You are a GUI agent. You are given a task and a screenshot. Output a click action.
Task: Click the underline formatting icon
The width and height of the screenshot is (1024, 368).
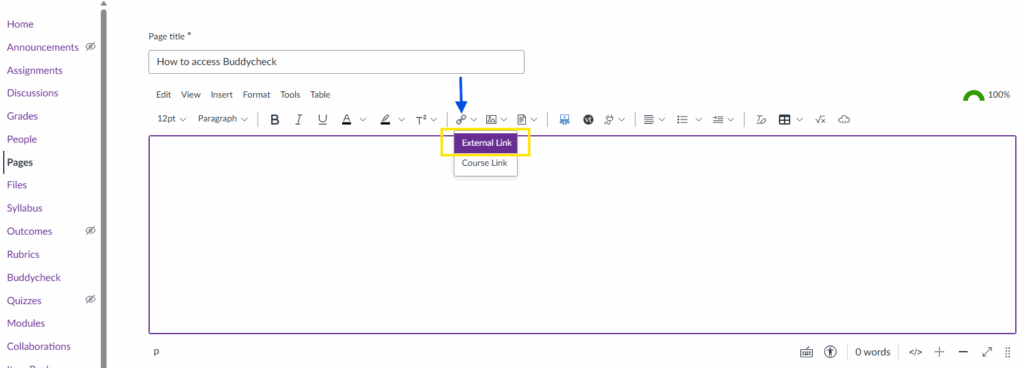[x=322, y=119]
